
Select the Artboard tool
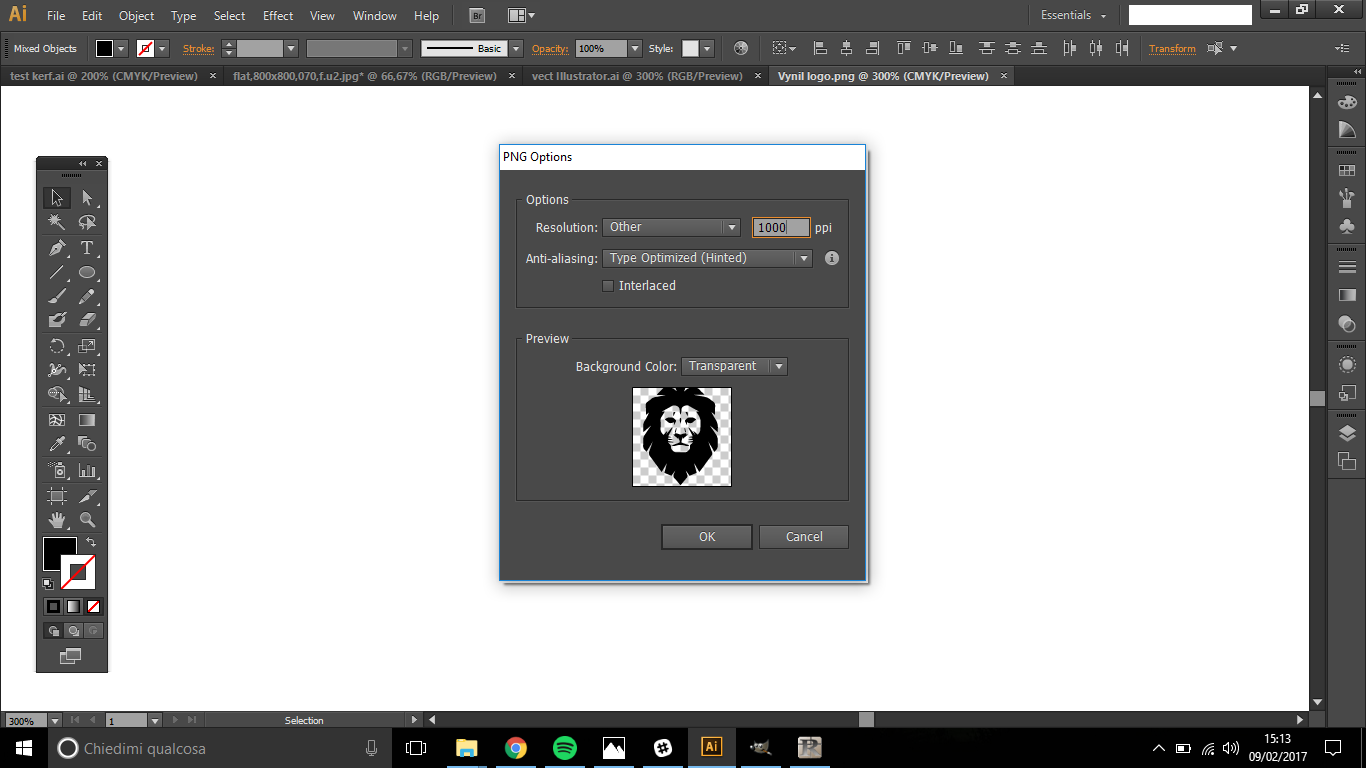pos(57,496)
